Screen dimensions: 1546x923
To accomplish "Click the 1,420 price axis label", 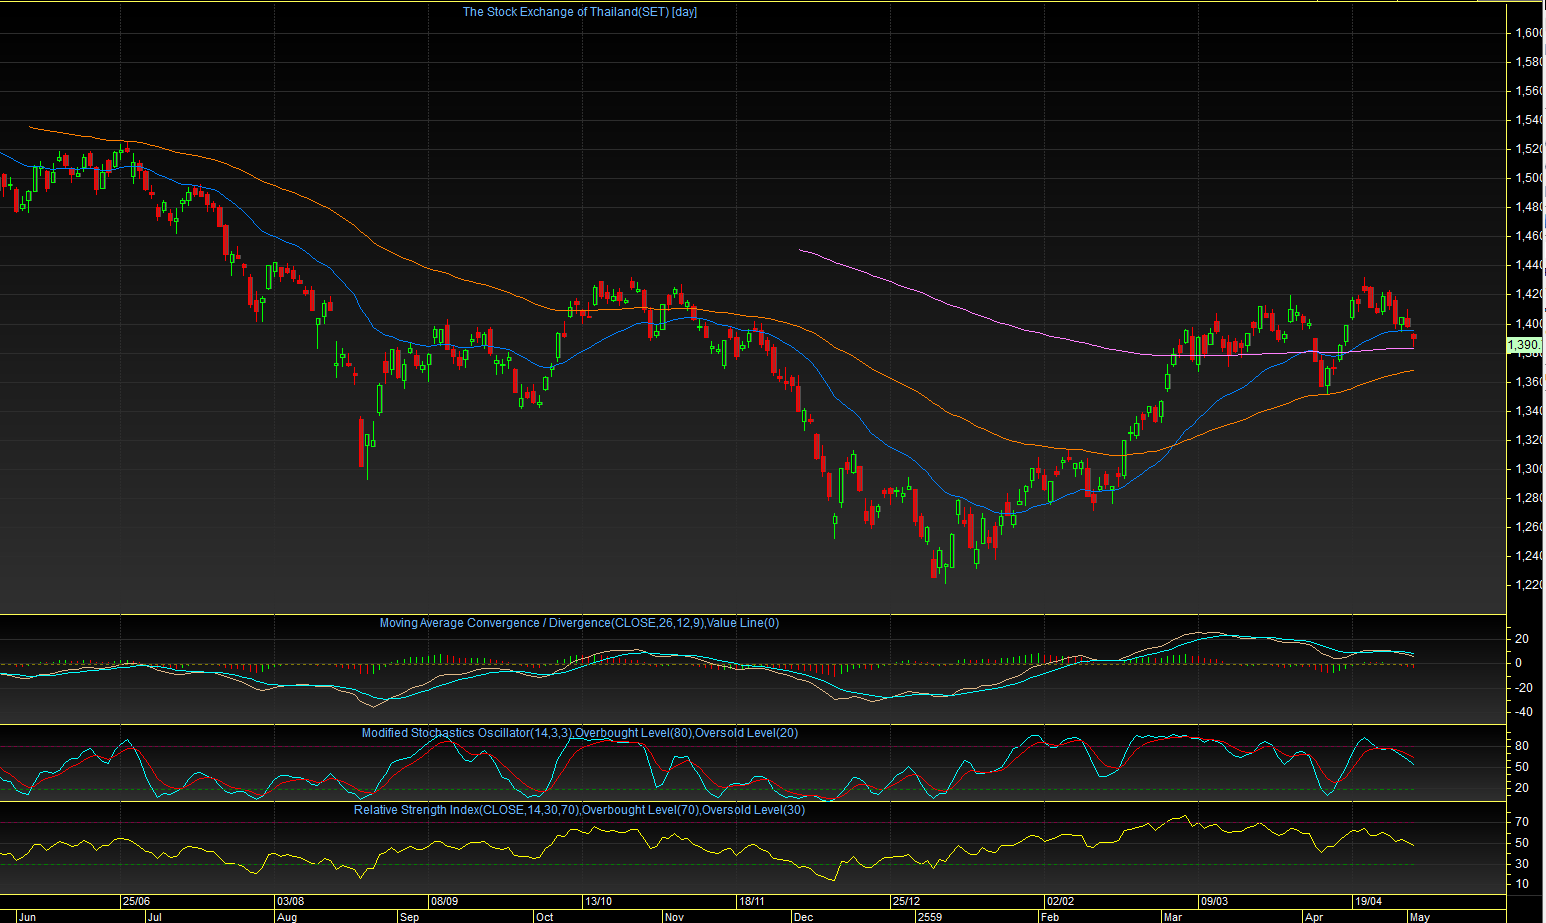I will (1529, 294).
